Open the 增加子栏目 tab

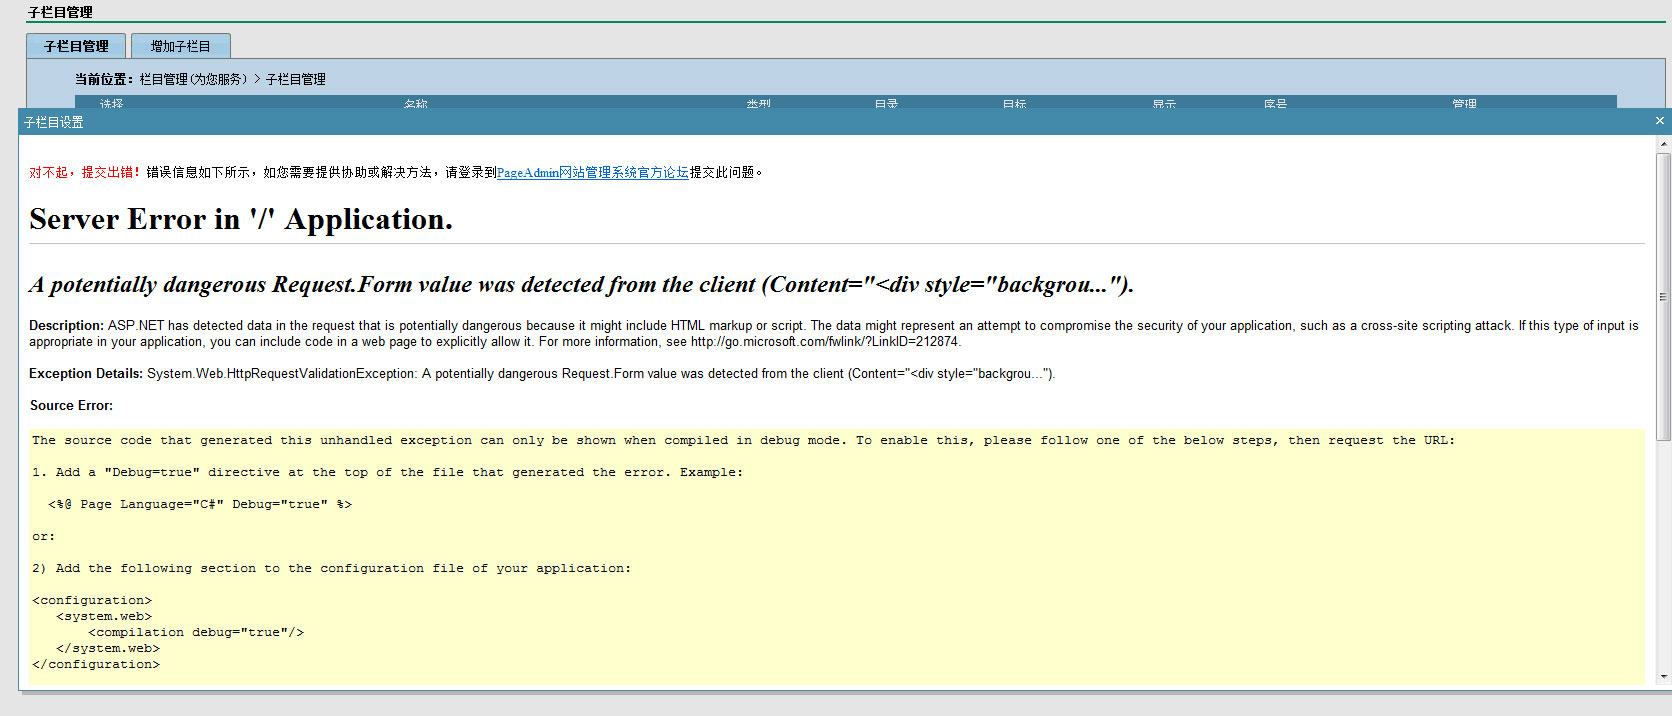pyautogui.click(x=181, y=46)
